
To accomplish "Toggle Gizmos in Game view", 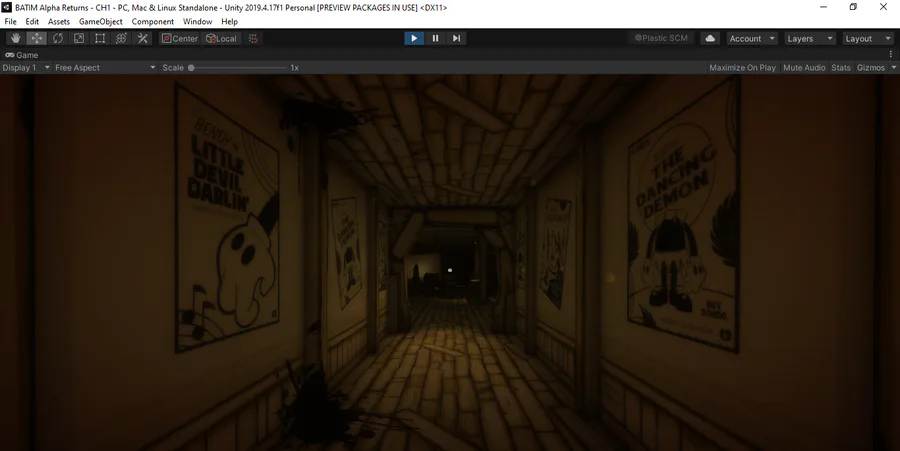I will click(x=871, y=68).
